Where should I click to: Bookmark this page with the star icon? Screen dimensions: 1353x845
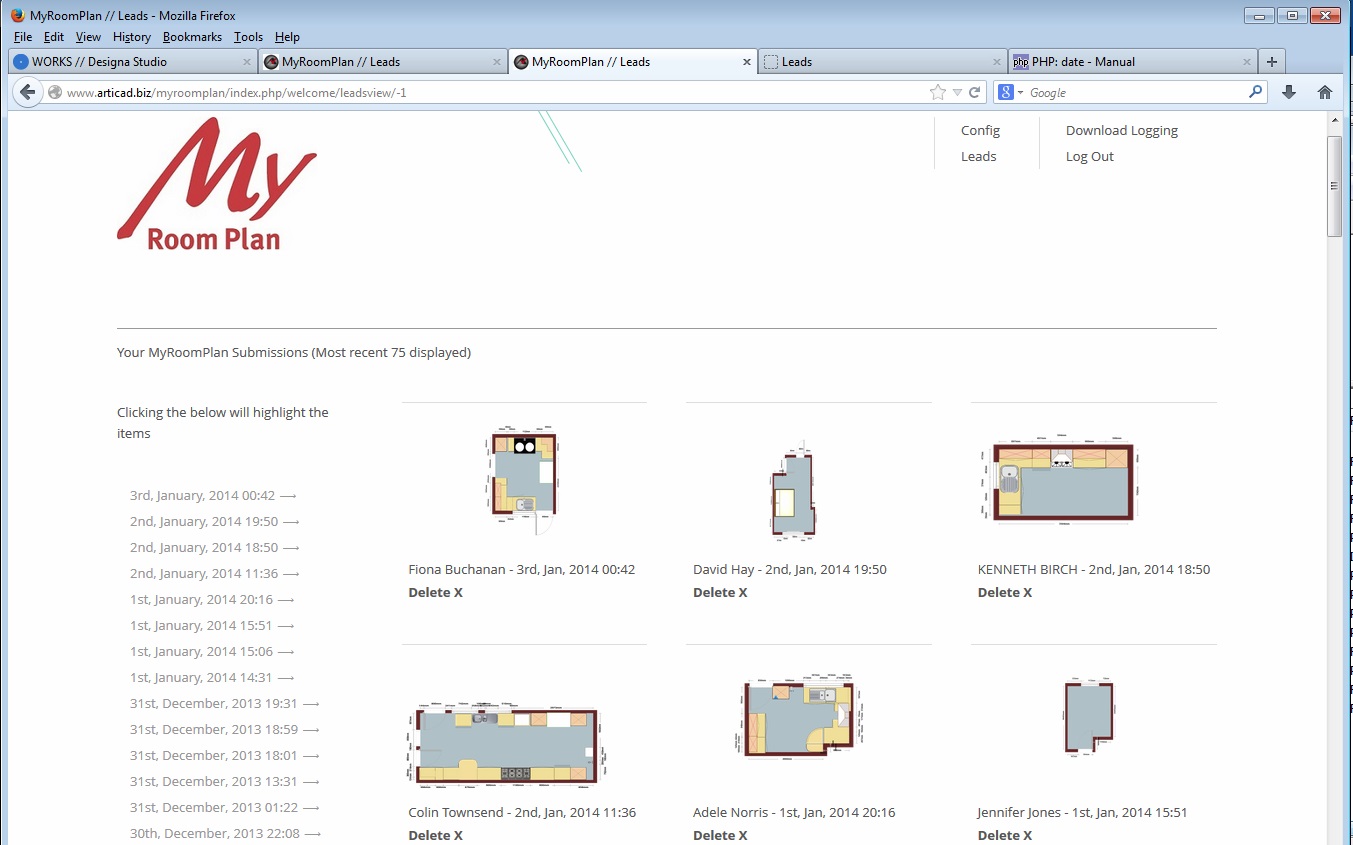click(938, 92)
